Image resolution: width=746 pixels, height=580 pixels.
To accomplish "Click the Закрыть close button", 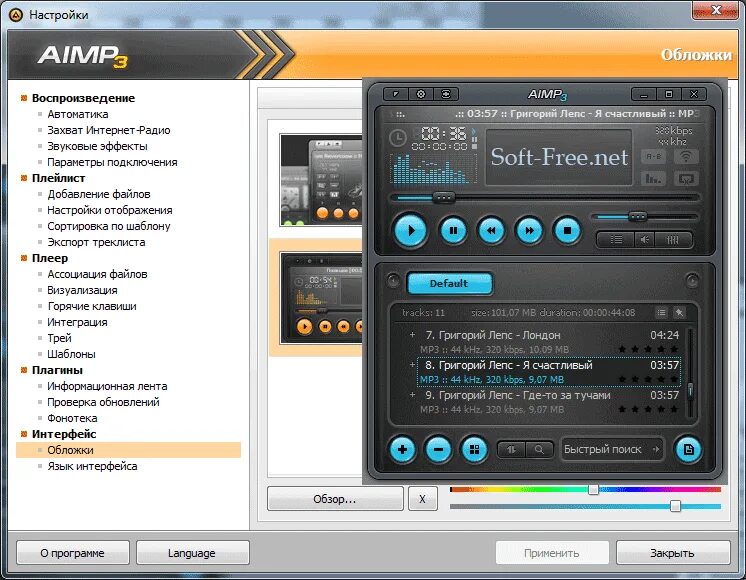I will pyautogui.click(x=672, y=553).
